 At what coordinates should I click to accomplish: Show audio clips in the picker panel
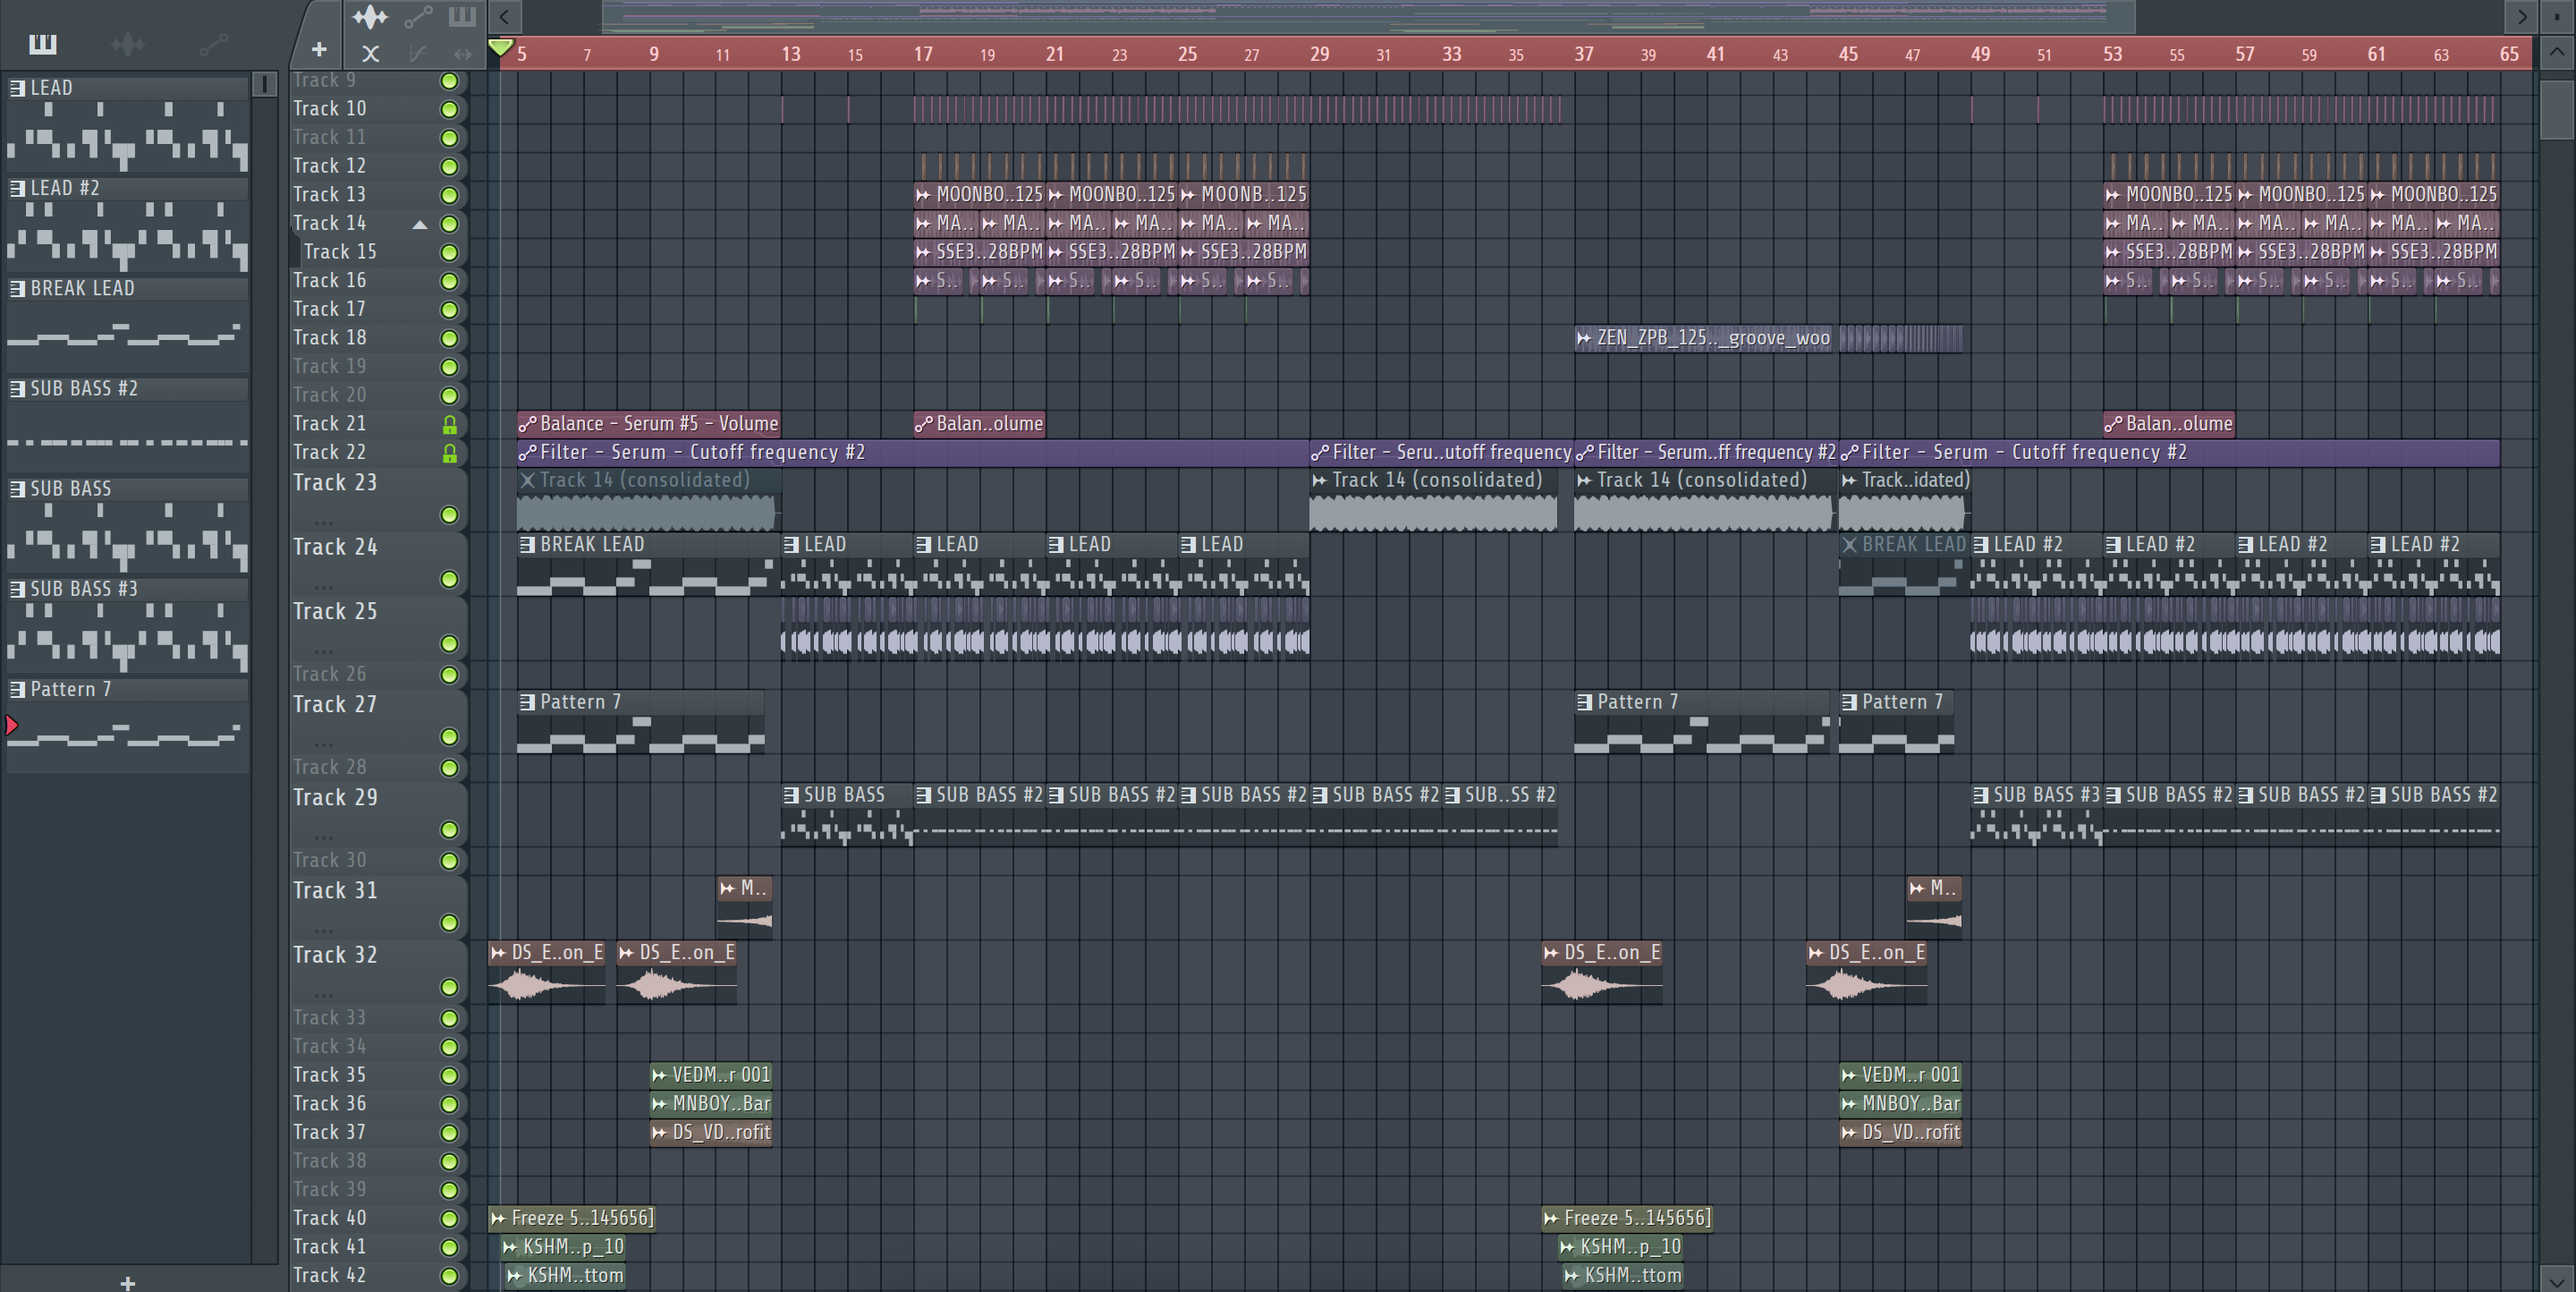point(128,44)
